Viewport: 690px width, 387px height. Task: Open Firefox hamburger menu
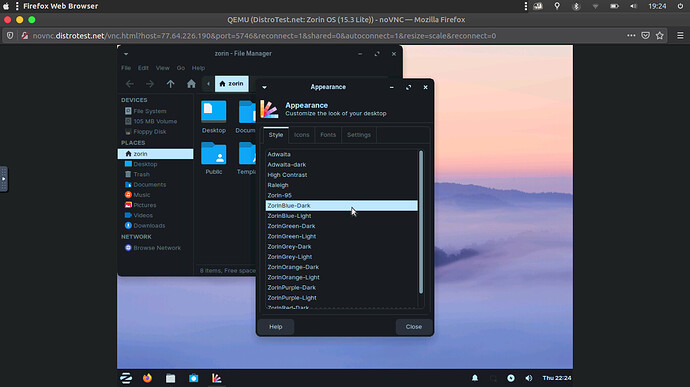point(680,36)
